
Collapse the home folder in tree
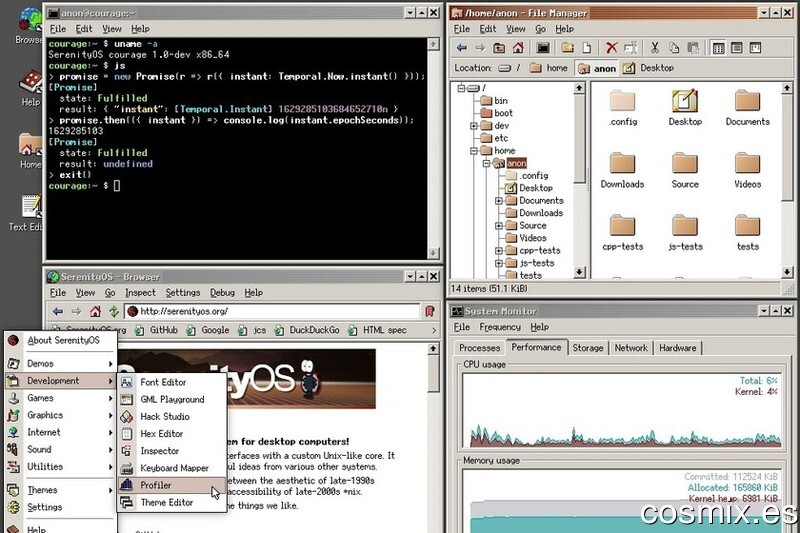[x=474, y=150]
